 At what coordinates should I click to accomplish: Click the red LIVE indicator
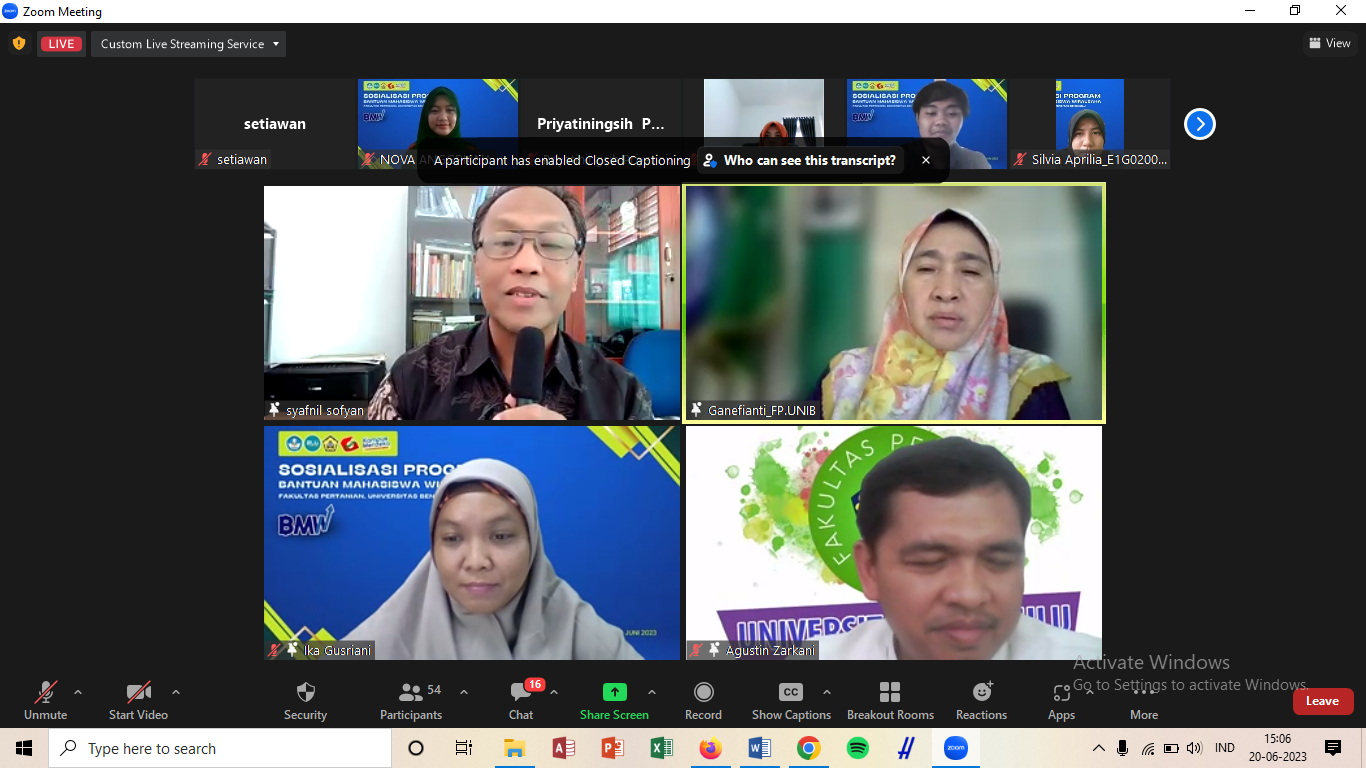[x=61, y=44]
